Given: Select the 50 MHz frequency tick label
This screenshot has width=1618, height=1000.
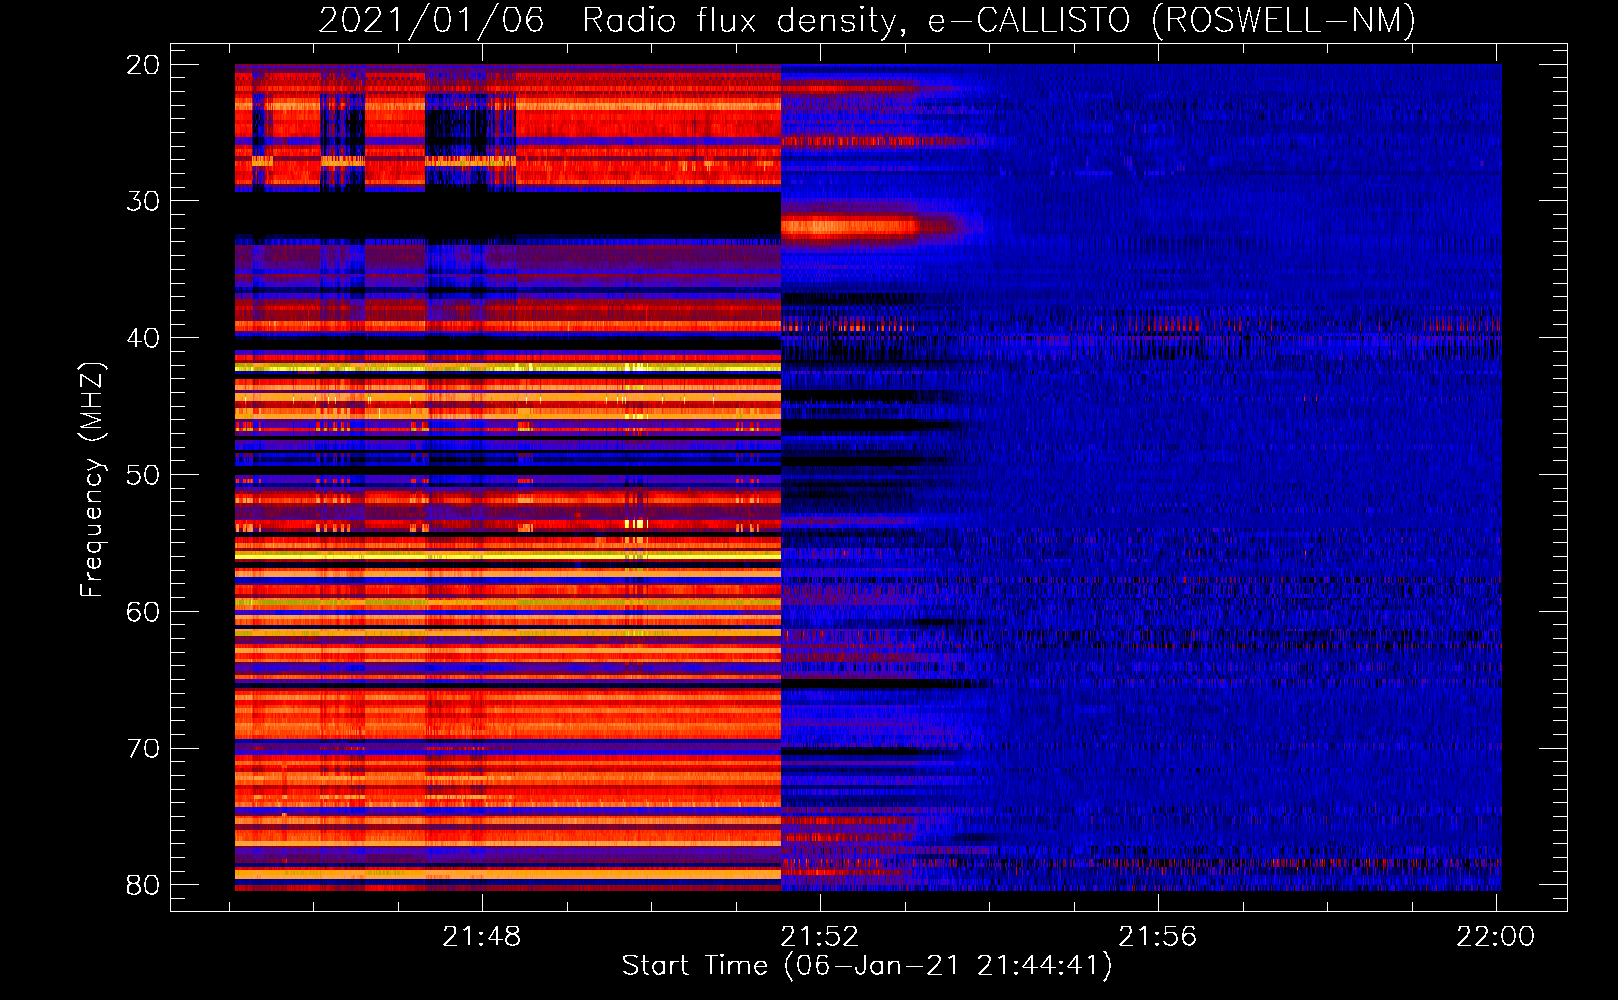Looking at the screenshot, I should coord(143,475).
